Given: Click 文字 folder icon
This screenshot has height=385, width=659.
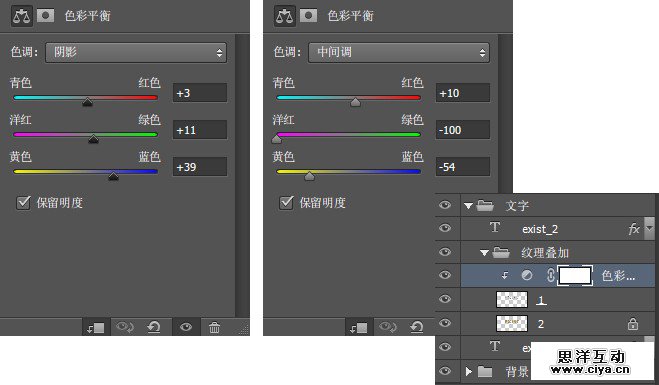Looking at the screenshot, I should pos(485,205).
